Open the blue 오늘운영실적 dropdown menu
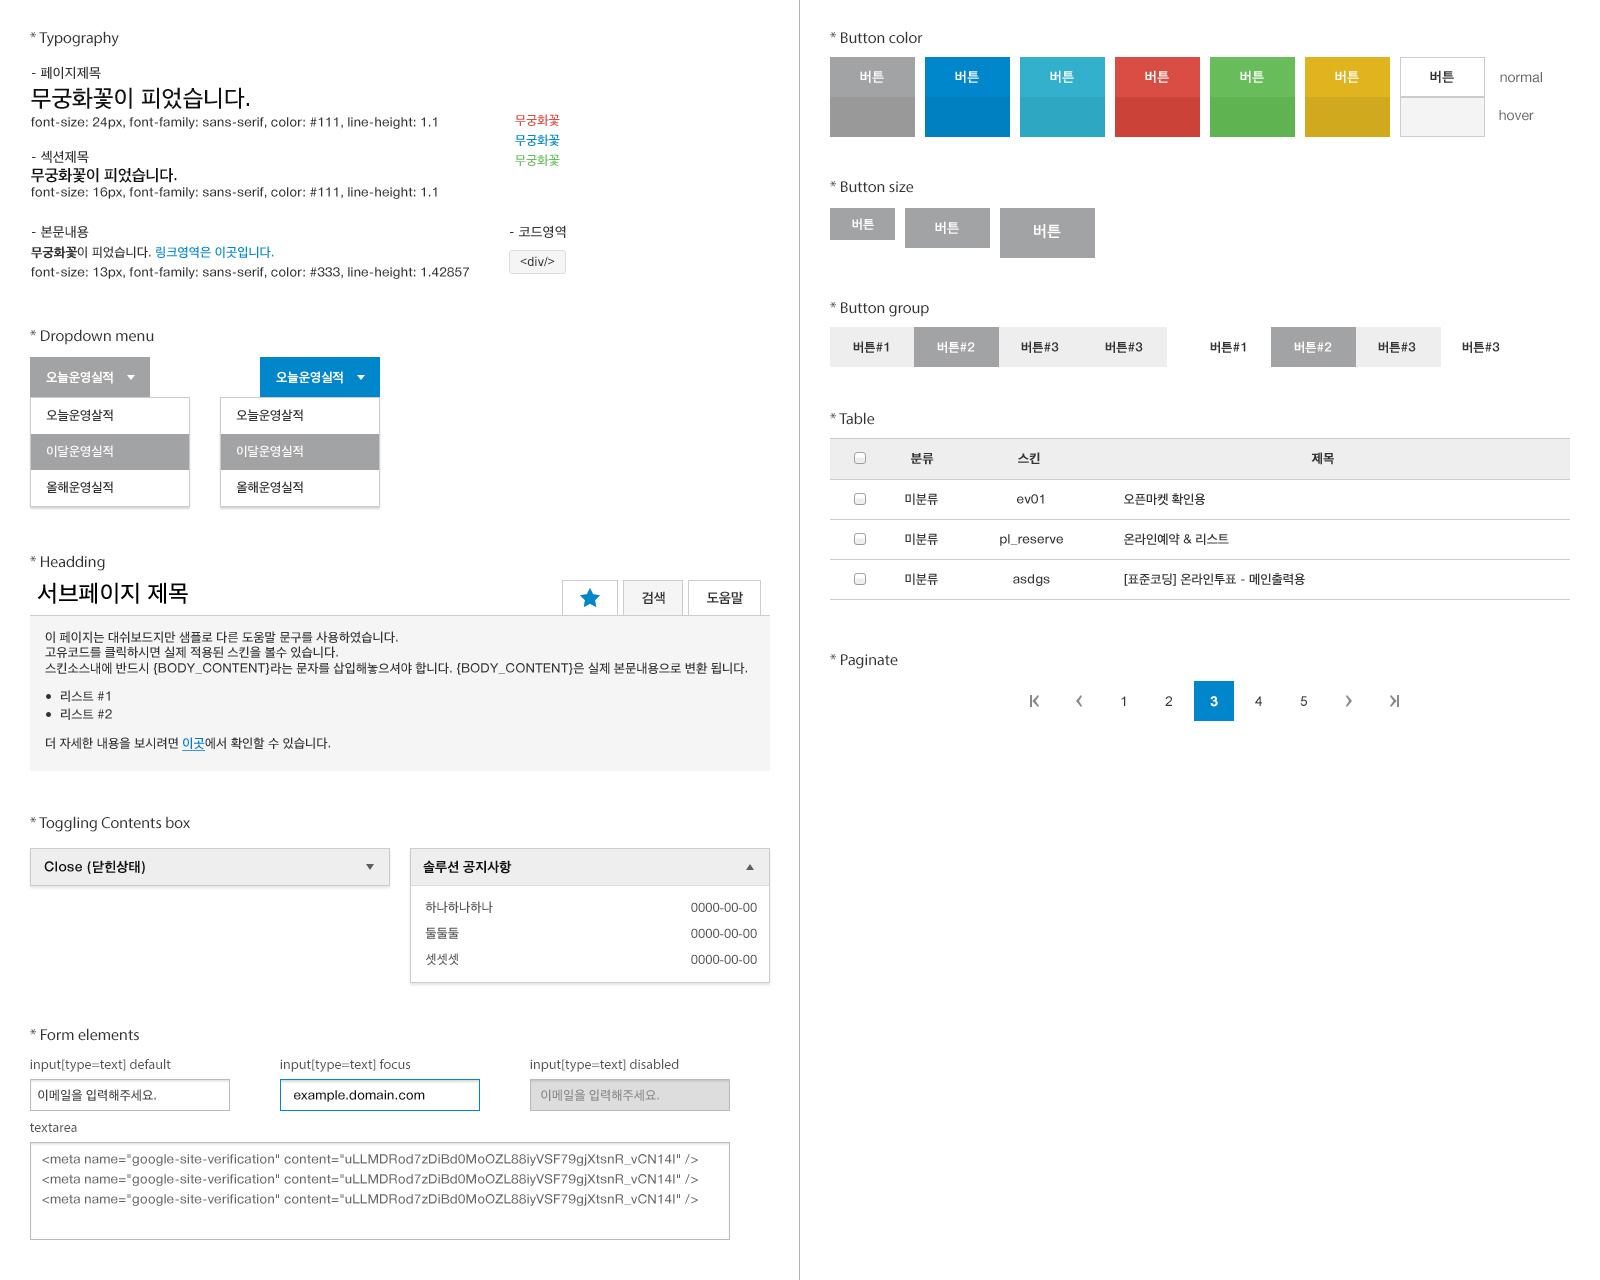The image size is (1600, 1280). tap(318, 377)
